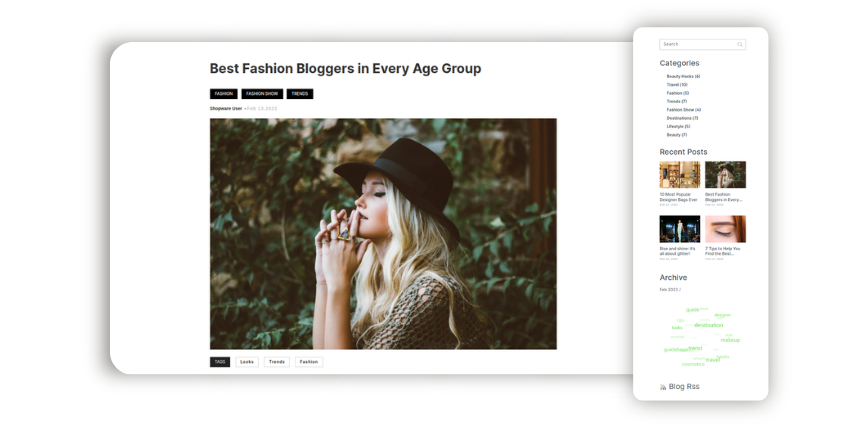Select the TRENDS tag badge under title
Viewport: 853px width, 425px height.
[x=300, y=94]
